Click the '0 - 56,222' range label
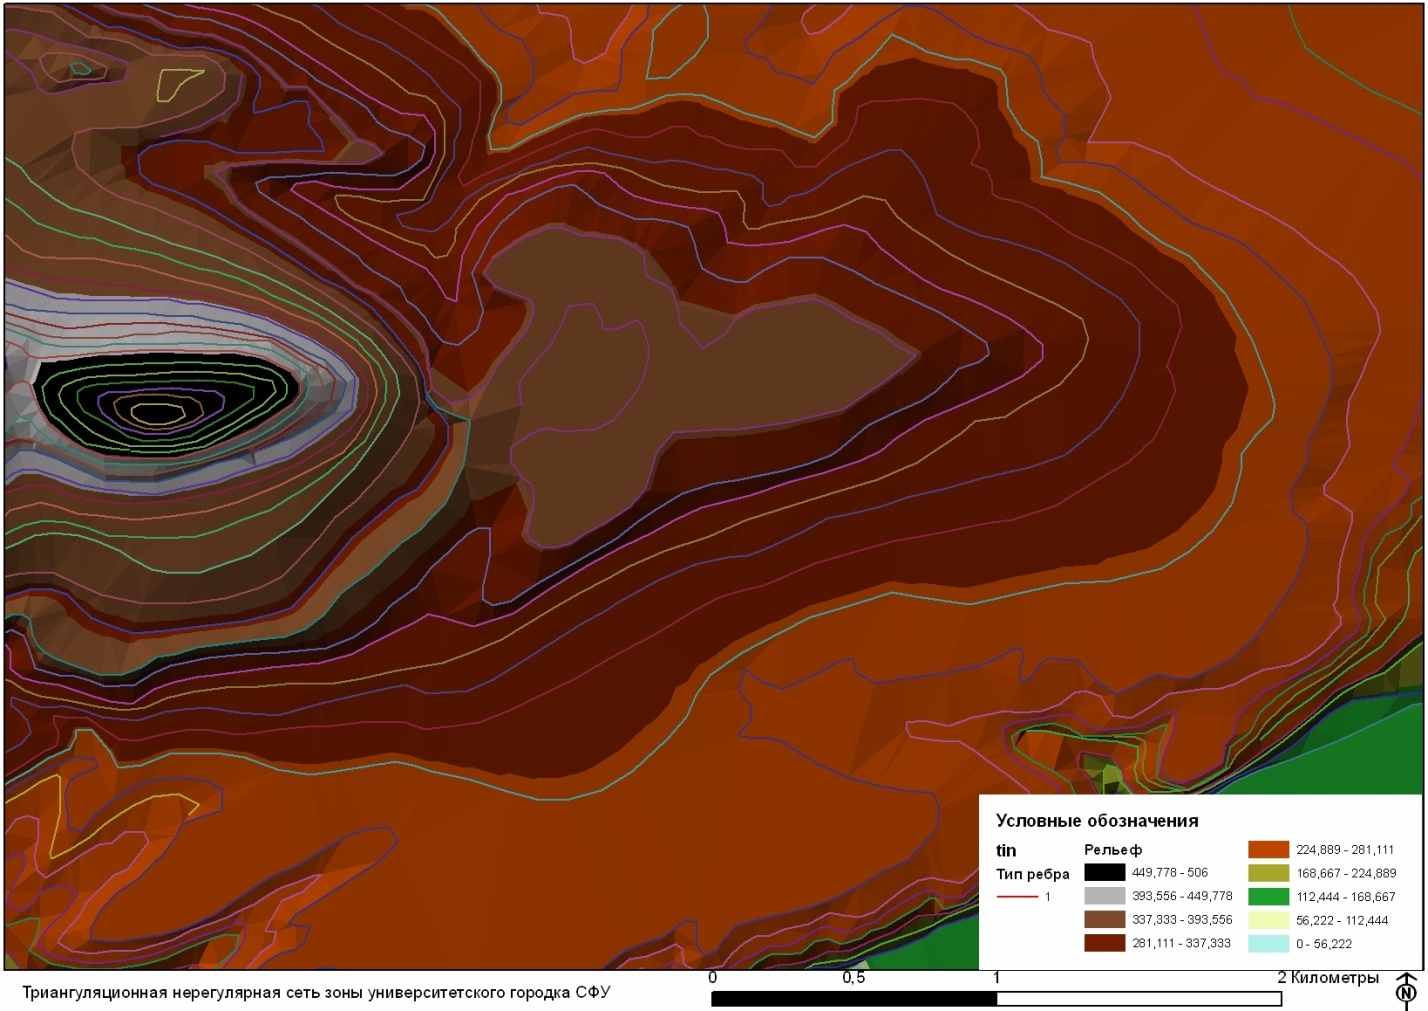Image resolution: width=1428 pixels, height=1011 pixels. (1324, 944)
